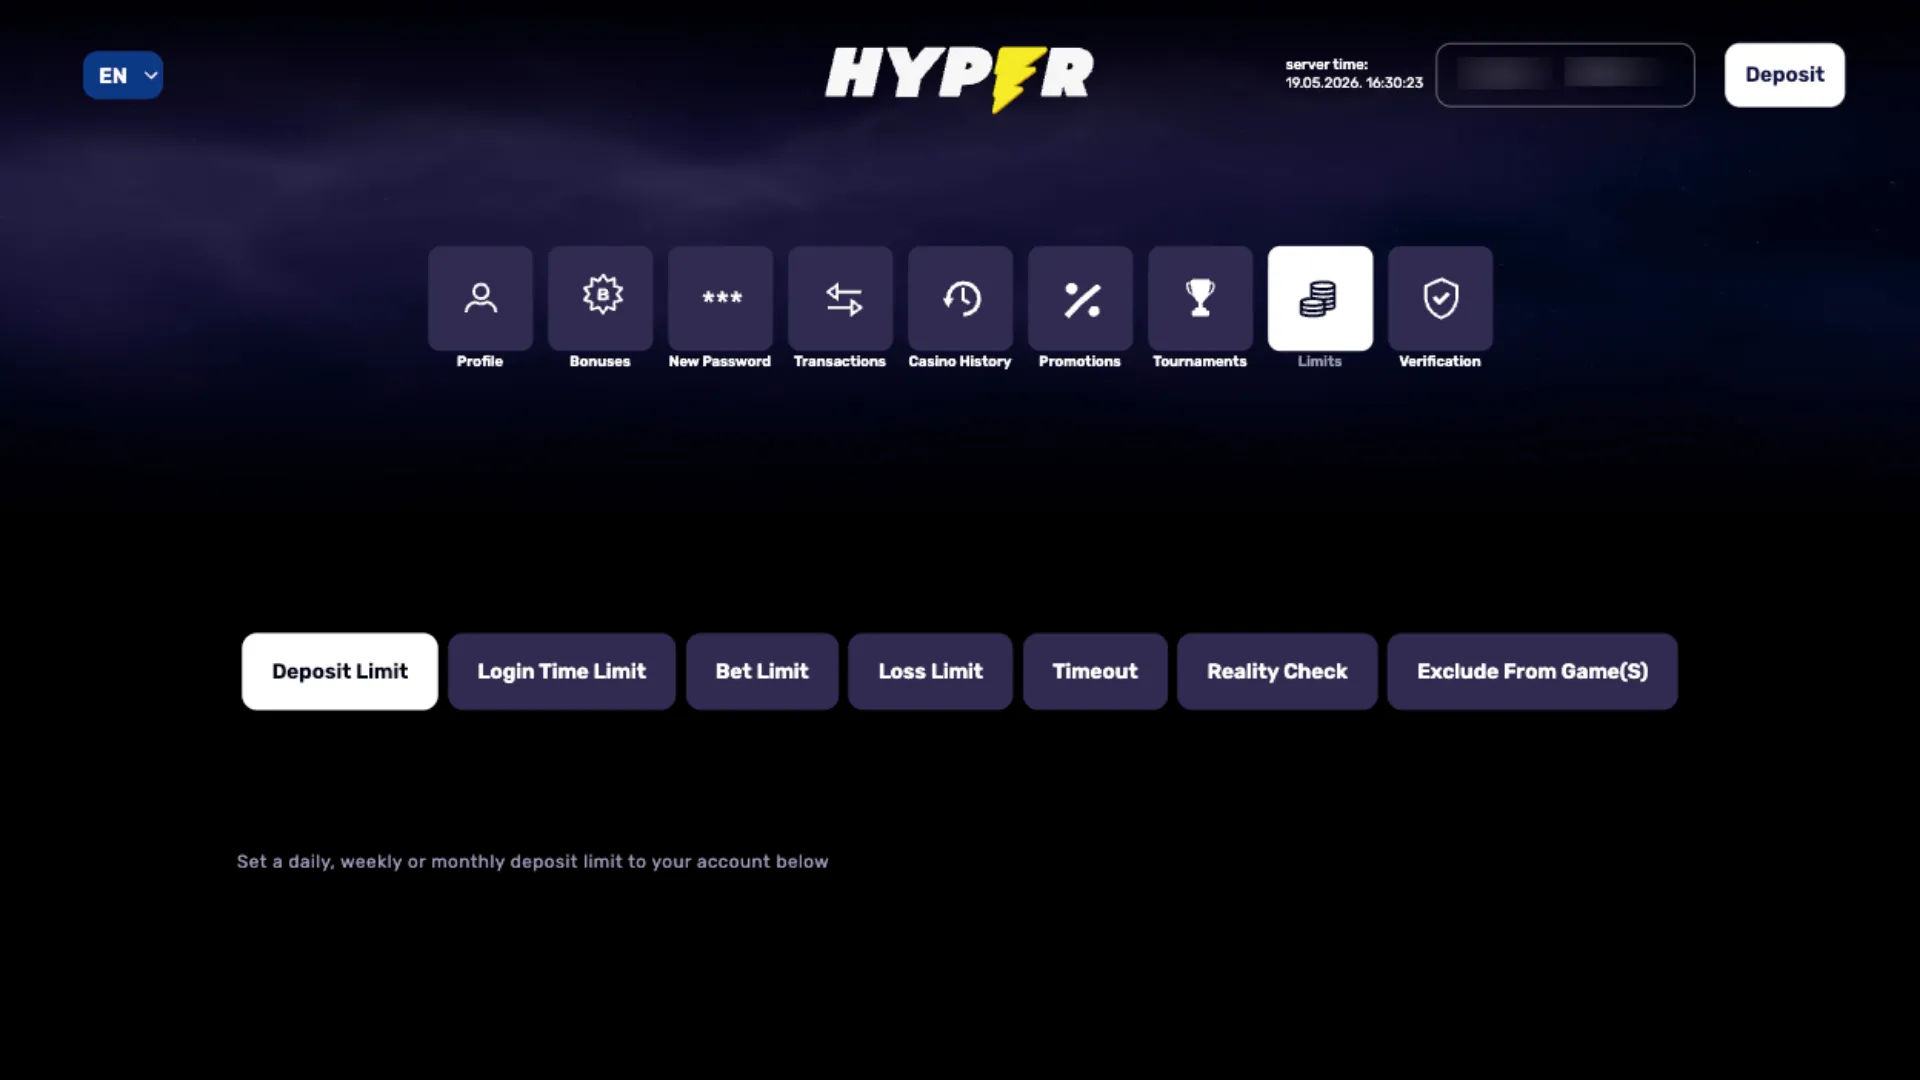
Task: Switch to the Bet Limit tab
Action: tap(762, 671)
